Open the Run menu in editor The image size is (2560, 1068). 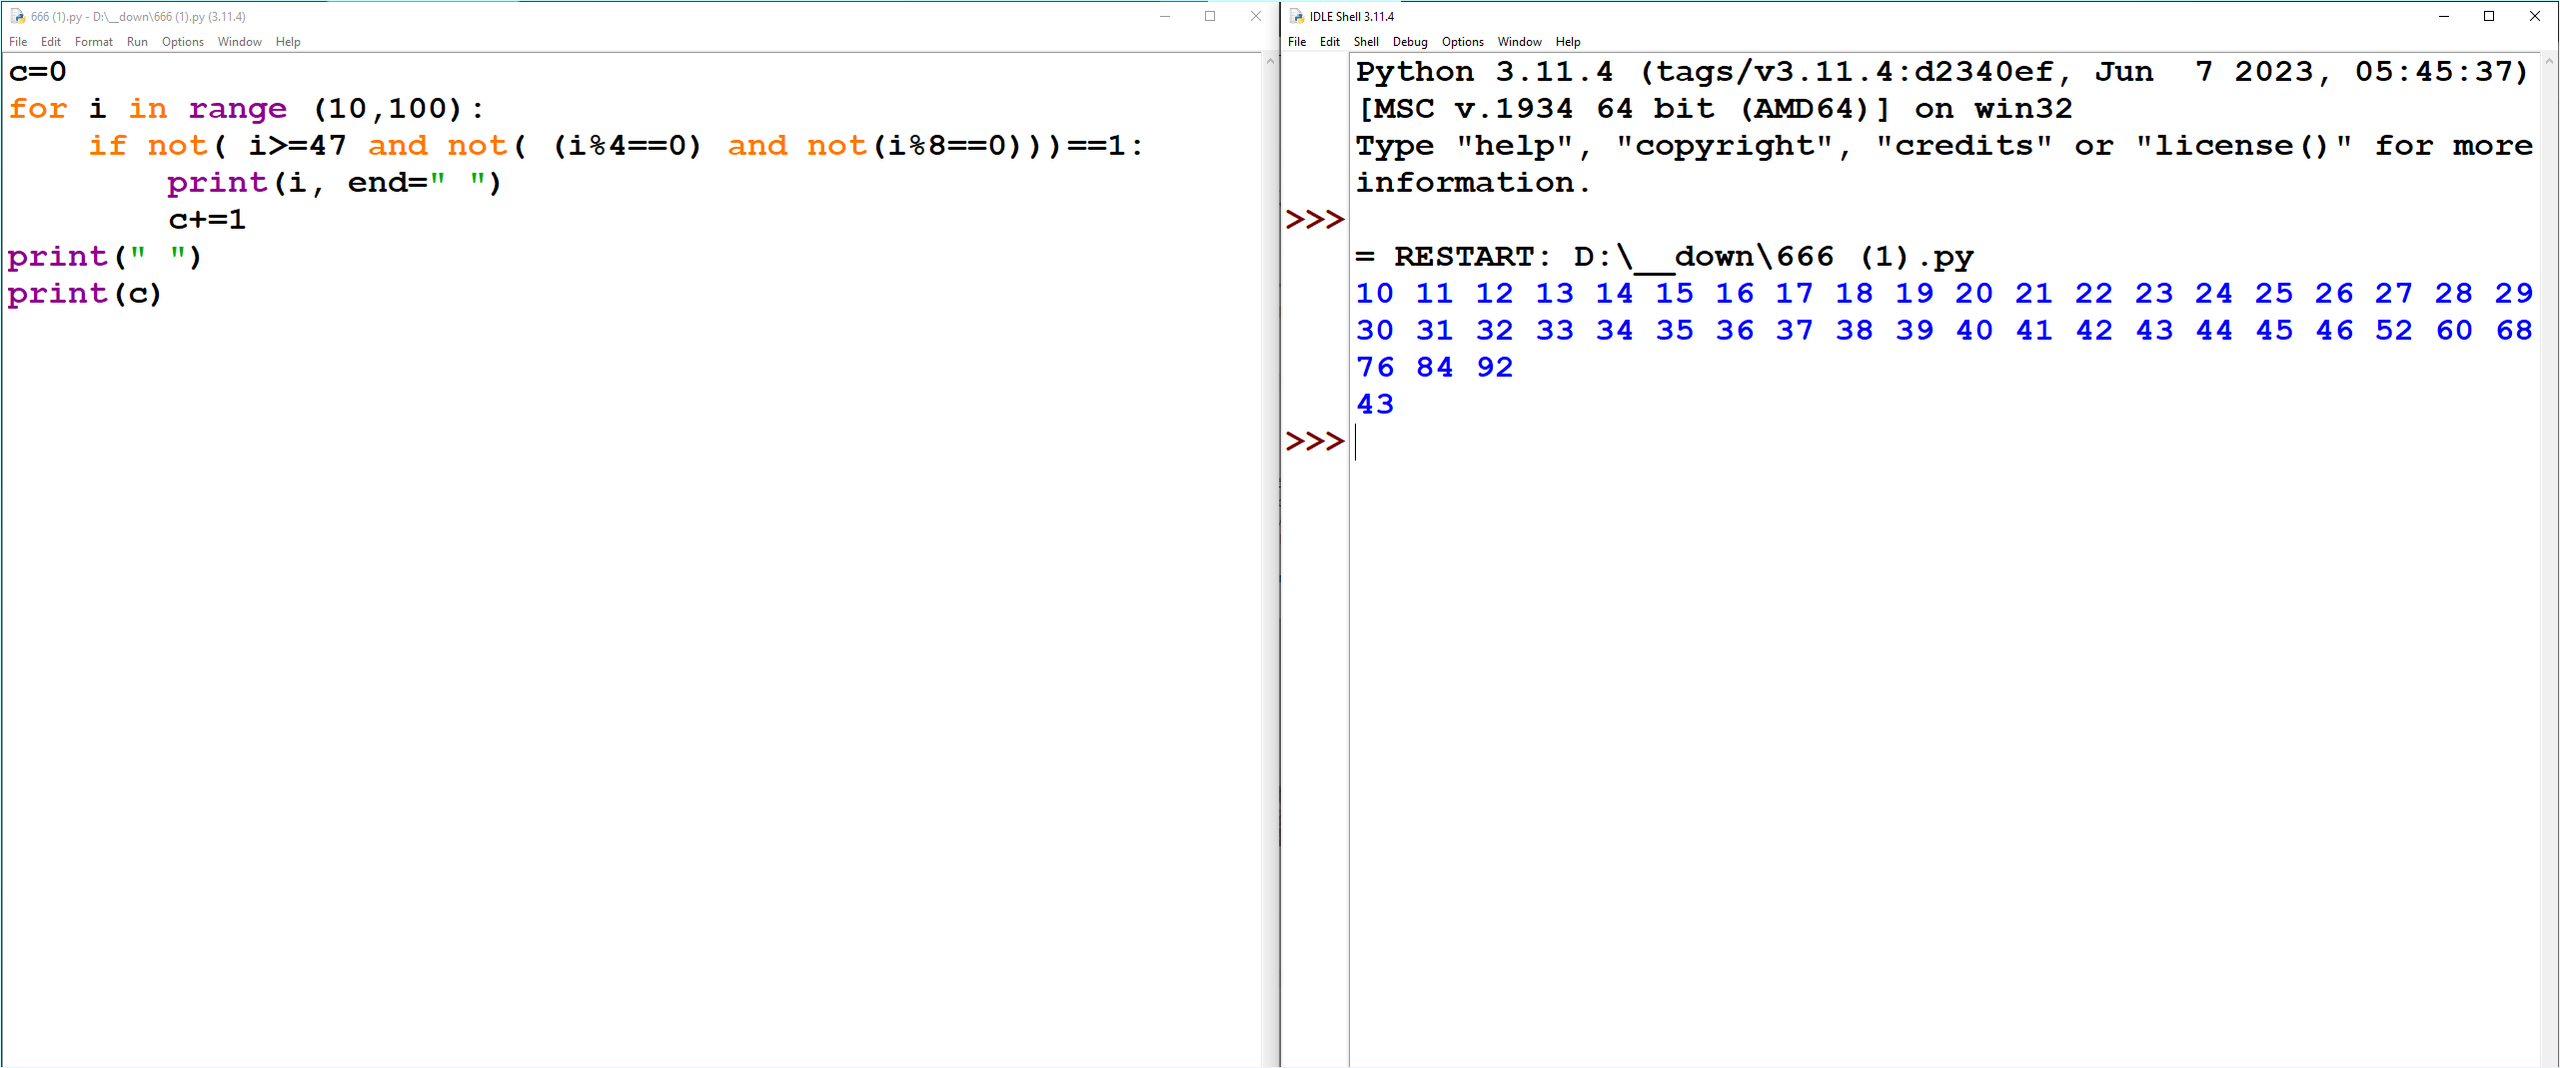click(137, 42)
